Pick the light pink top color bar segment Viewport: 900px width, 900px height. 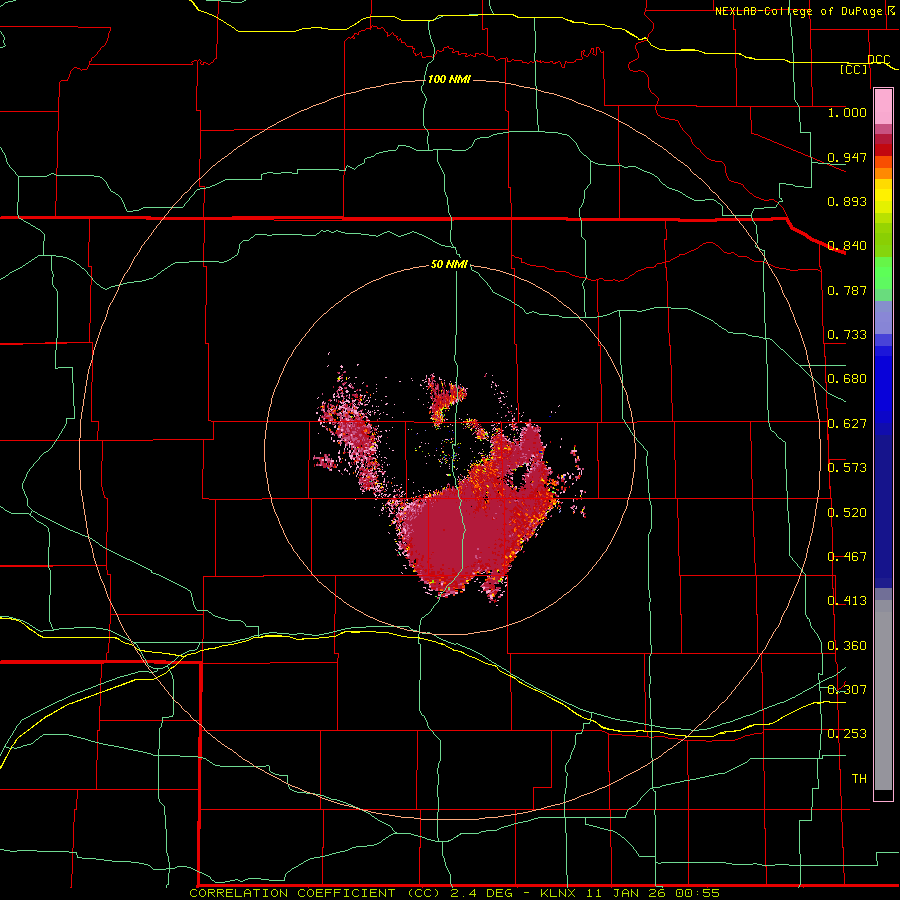pyautogui.click(x=883, y=107)
